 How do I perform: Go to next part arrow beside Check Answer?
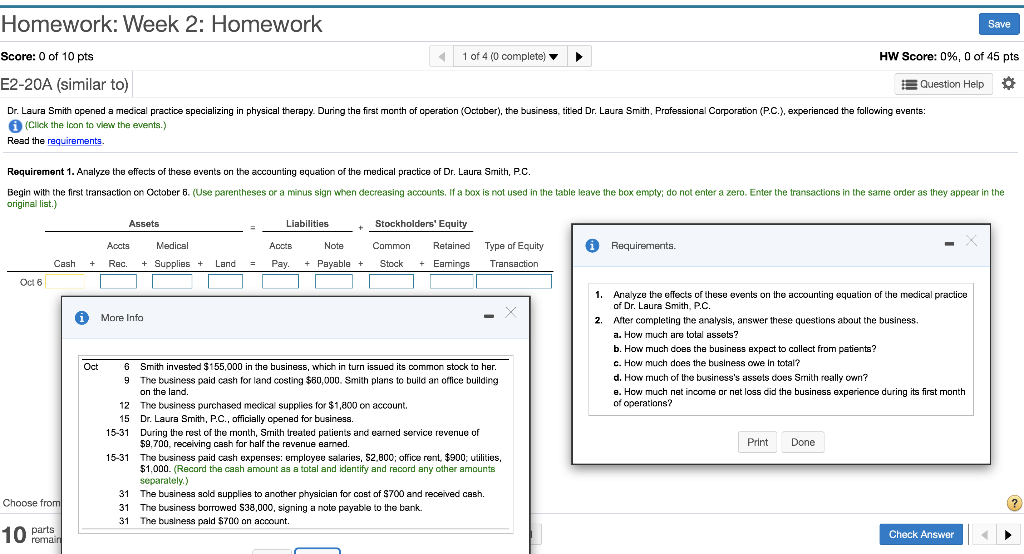[x=1008, y=534]
